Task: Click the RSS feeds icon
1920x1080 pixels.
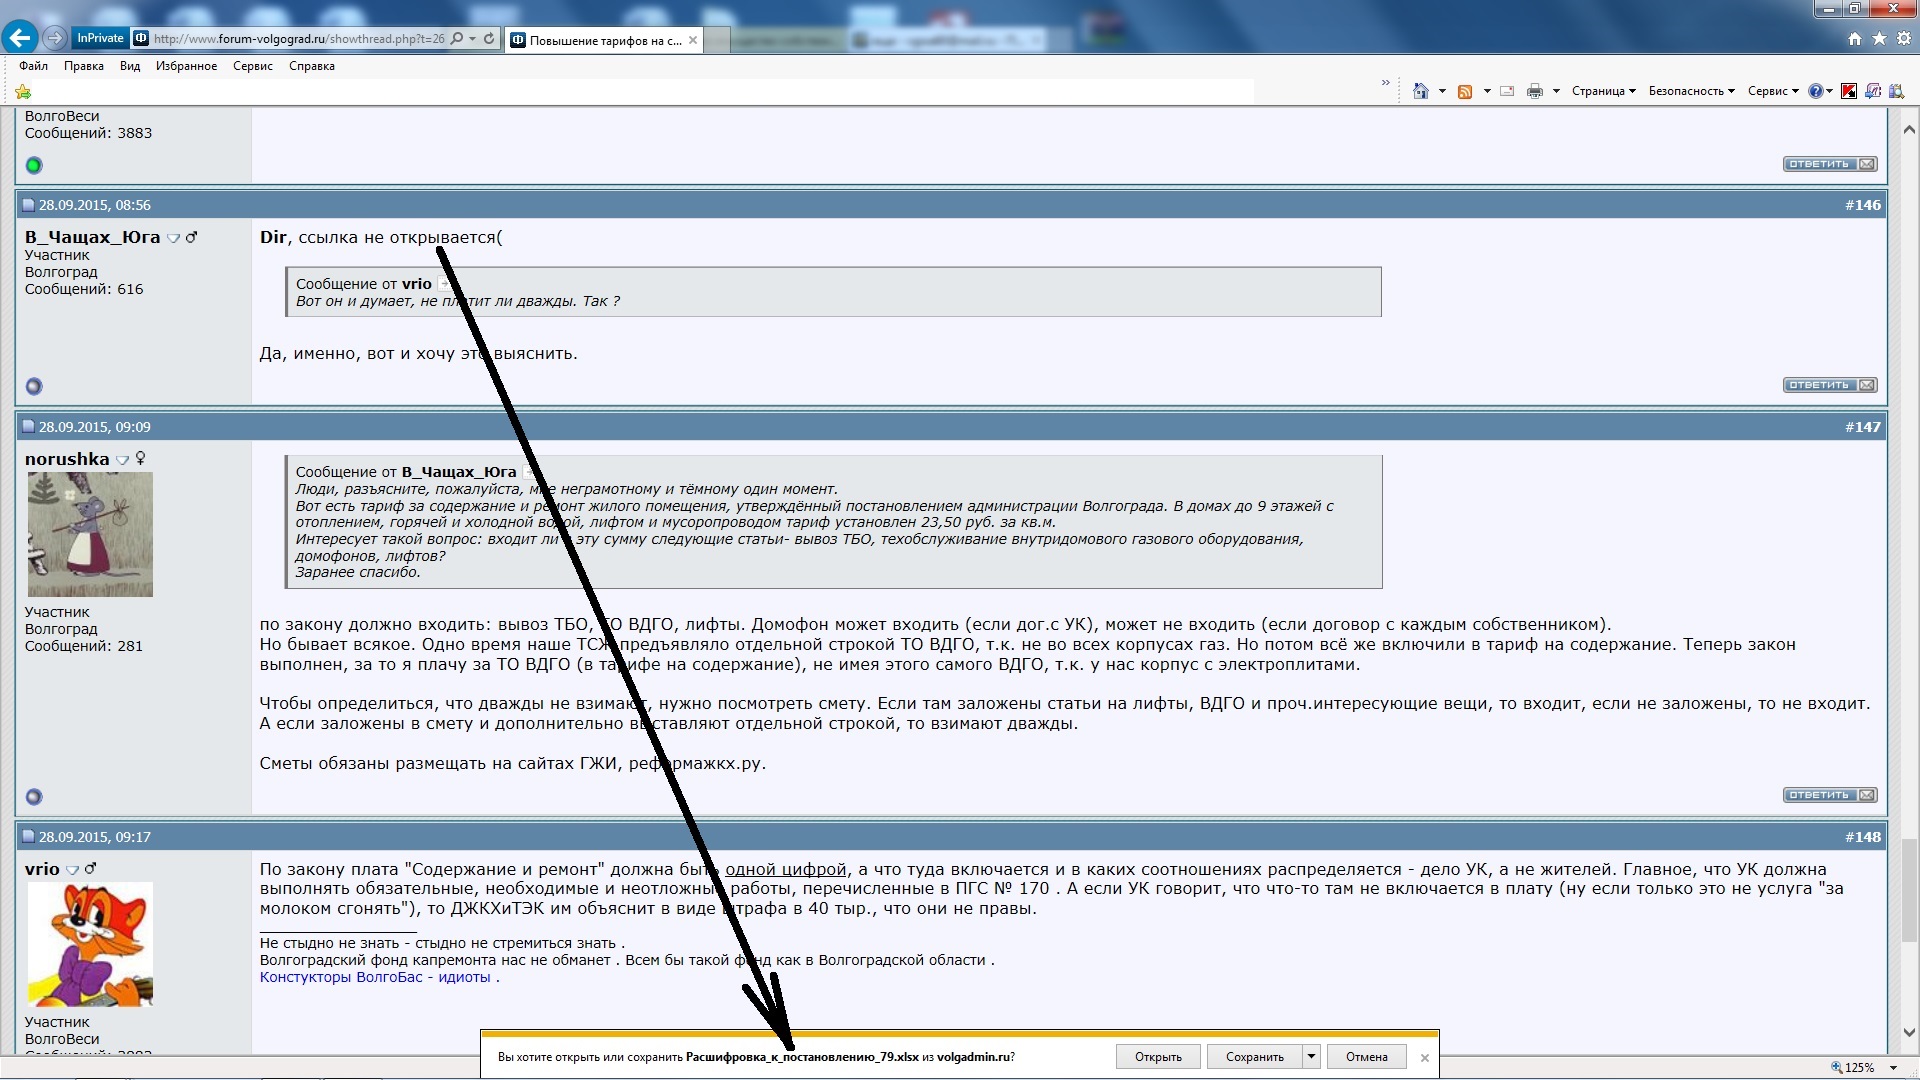Action: (1465, 91)
